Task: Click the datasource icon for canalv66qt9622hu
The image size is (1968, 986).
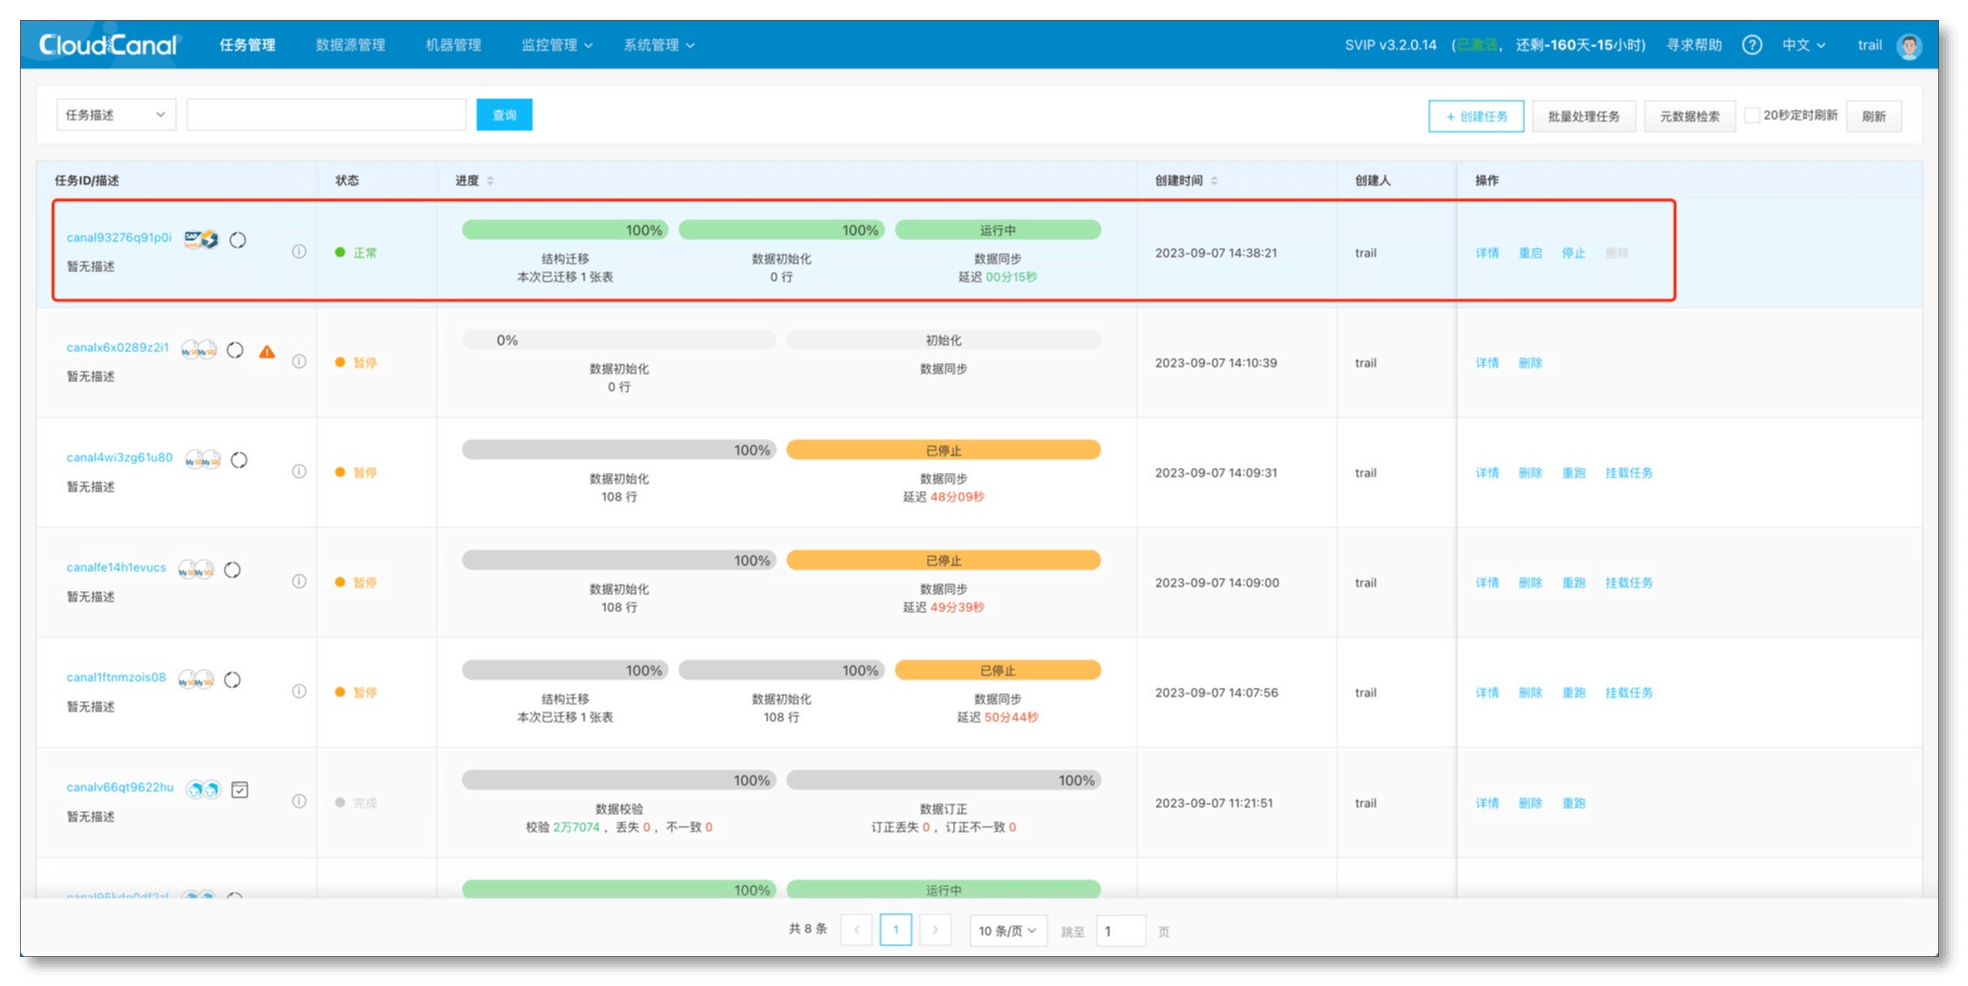Action: (203, 790)
